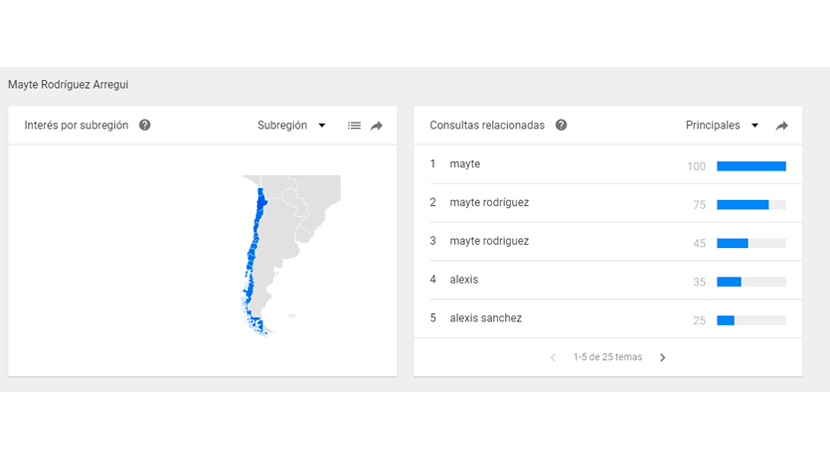The image size is (830, 467).
Task: Click the blue bar showing value 75
Action: tap(742, 204)
